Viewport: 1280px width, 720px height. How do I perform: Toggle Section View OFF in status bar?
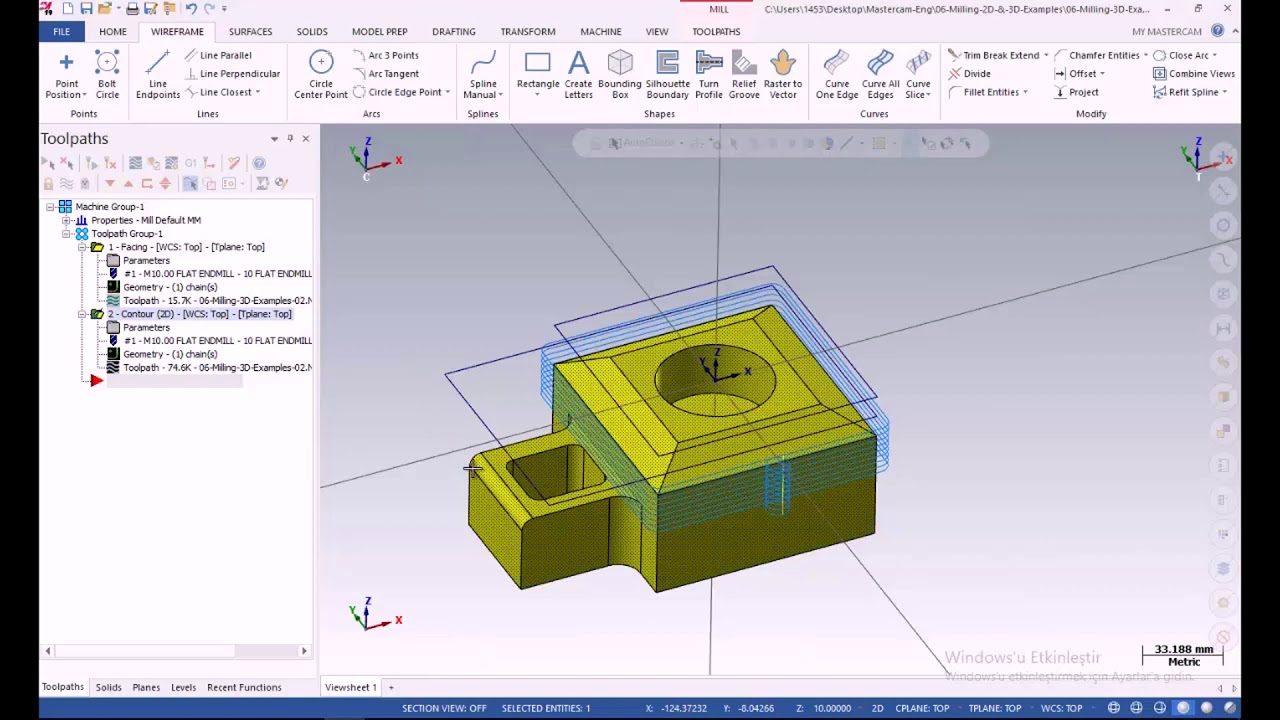click(444, 708)
